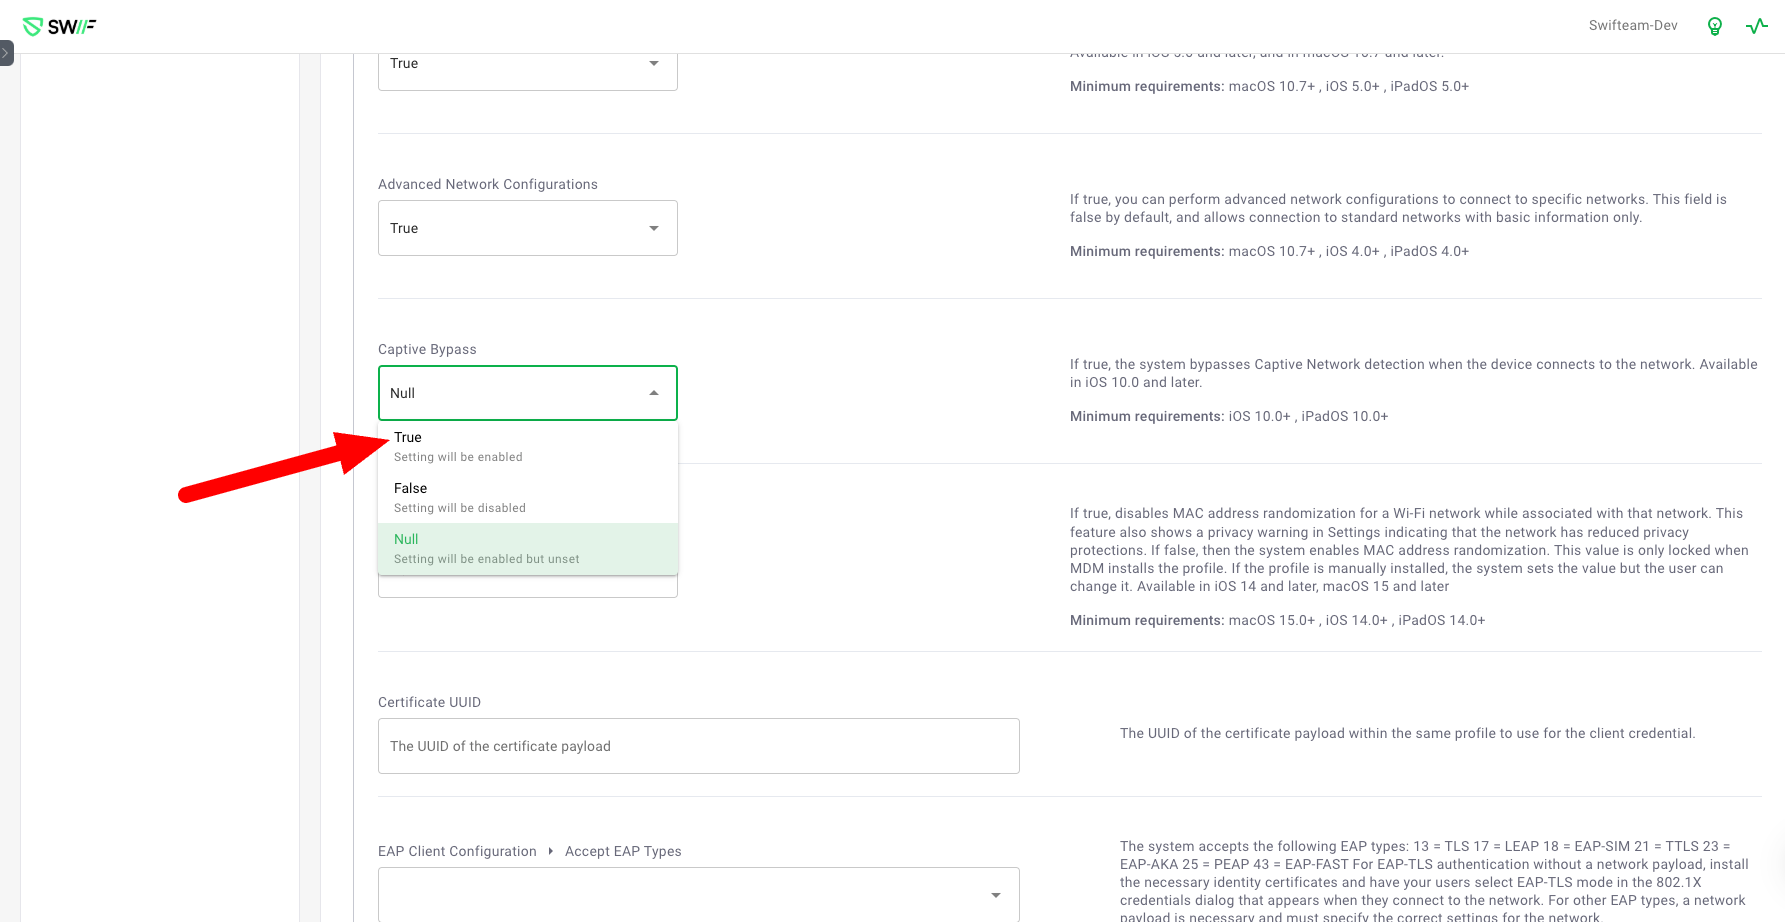Open the lightbulb tips icon
Image resolution: width=1785 pixels, height=922 pixels.
(1714, 26)
